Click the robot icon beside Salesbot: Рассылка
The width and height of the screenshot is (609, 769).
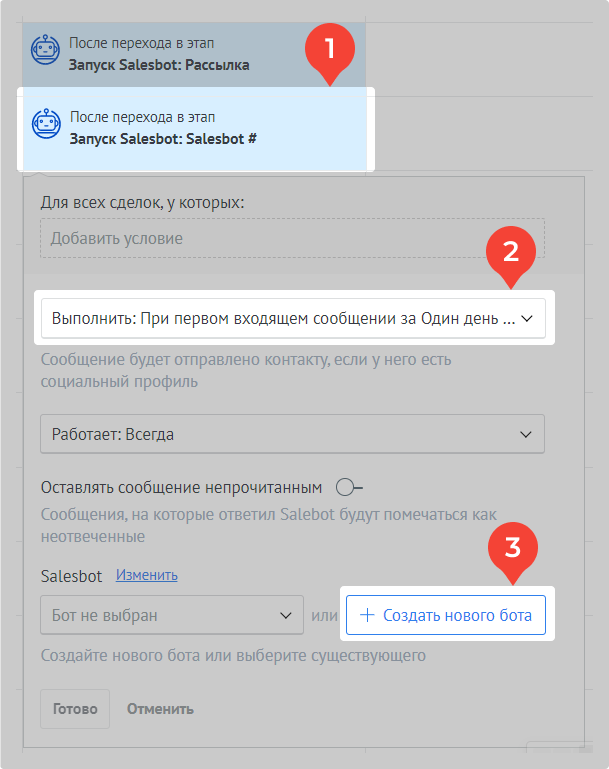coord(45,51)
